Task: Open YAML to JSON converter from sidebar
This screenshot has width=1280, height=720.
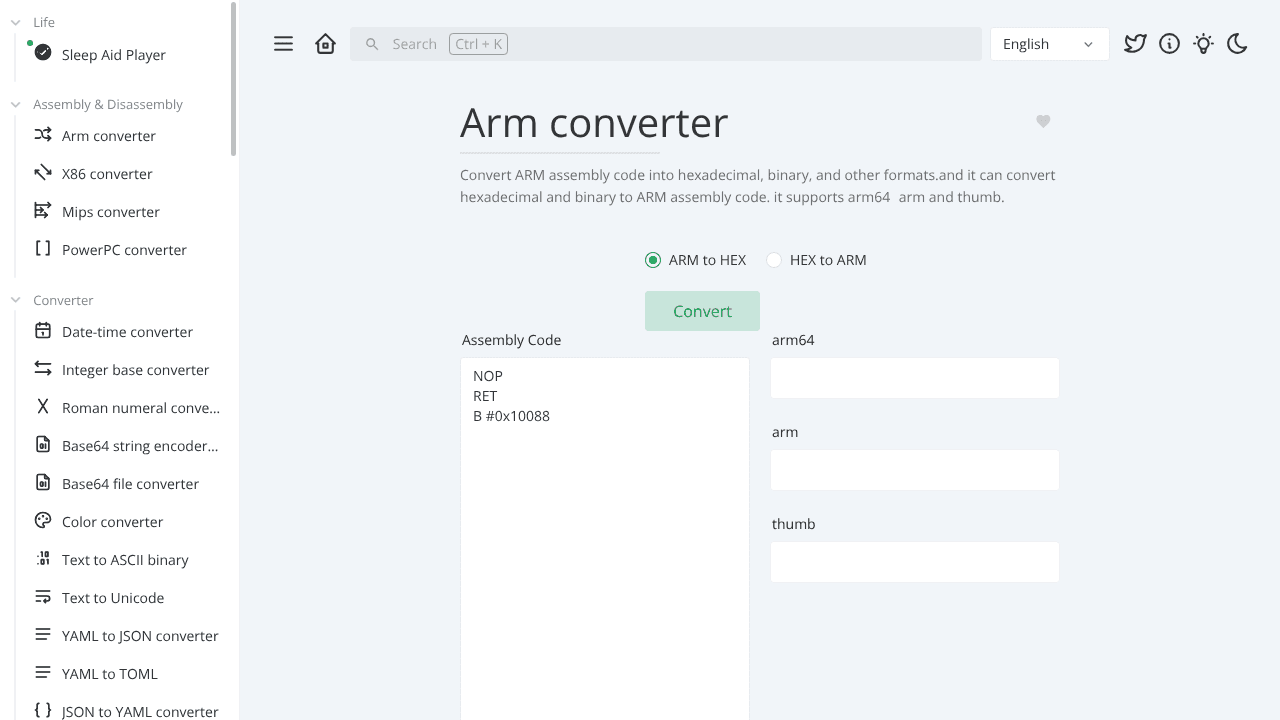Action: (140, 636)
